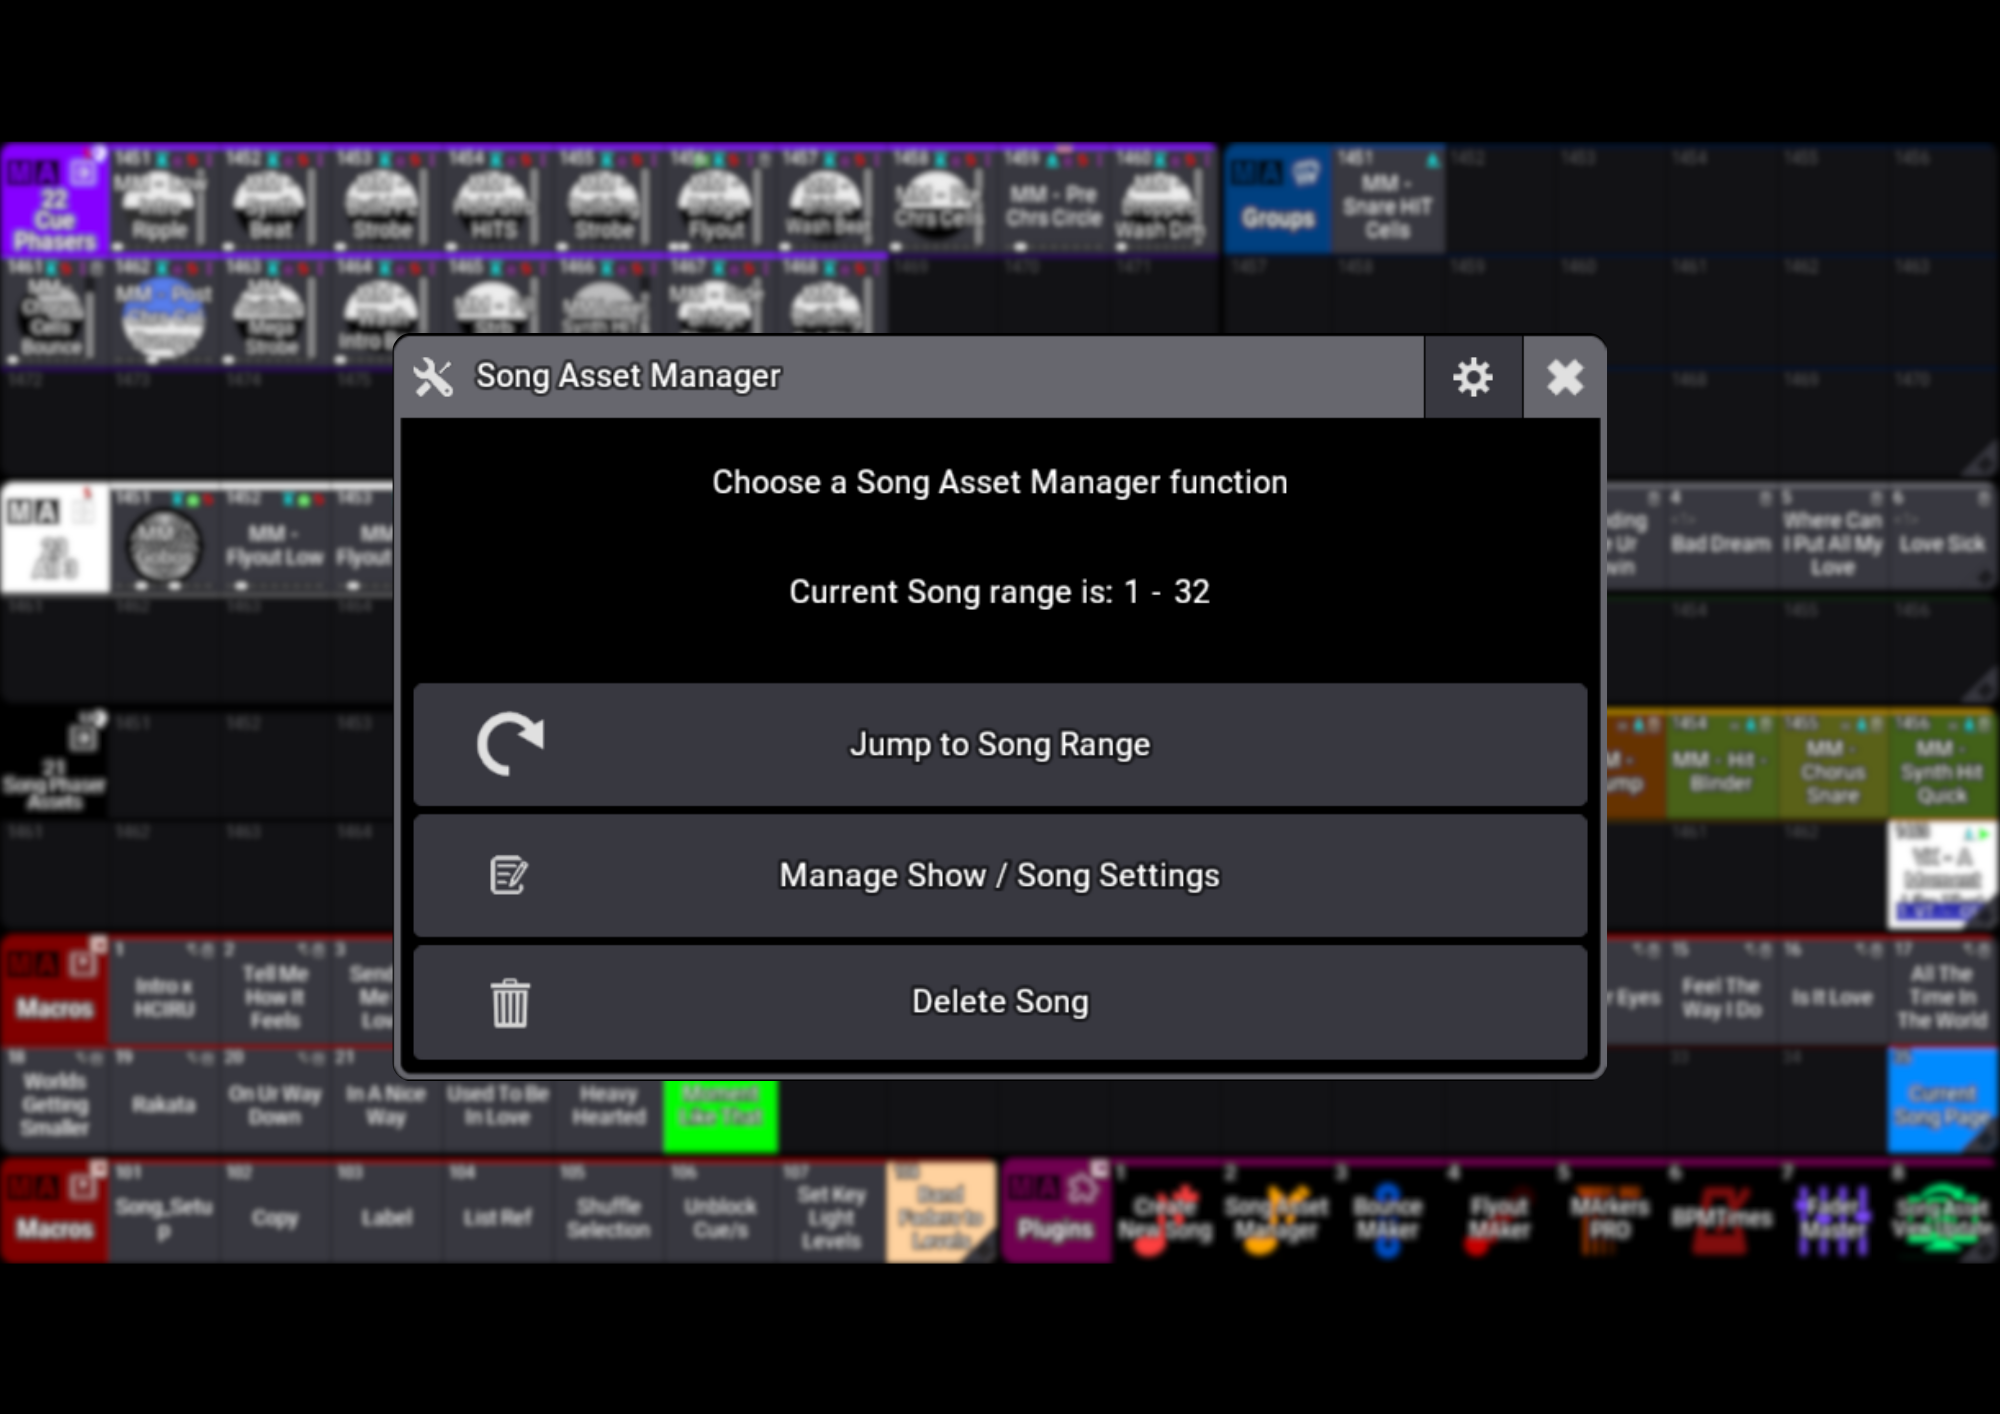Select the purple Plugins pool header

click(x=1056, y=1211)
